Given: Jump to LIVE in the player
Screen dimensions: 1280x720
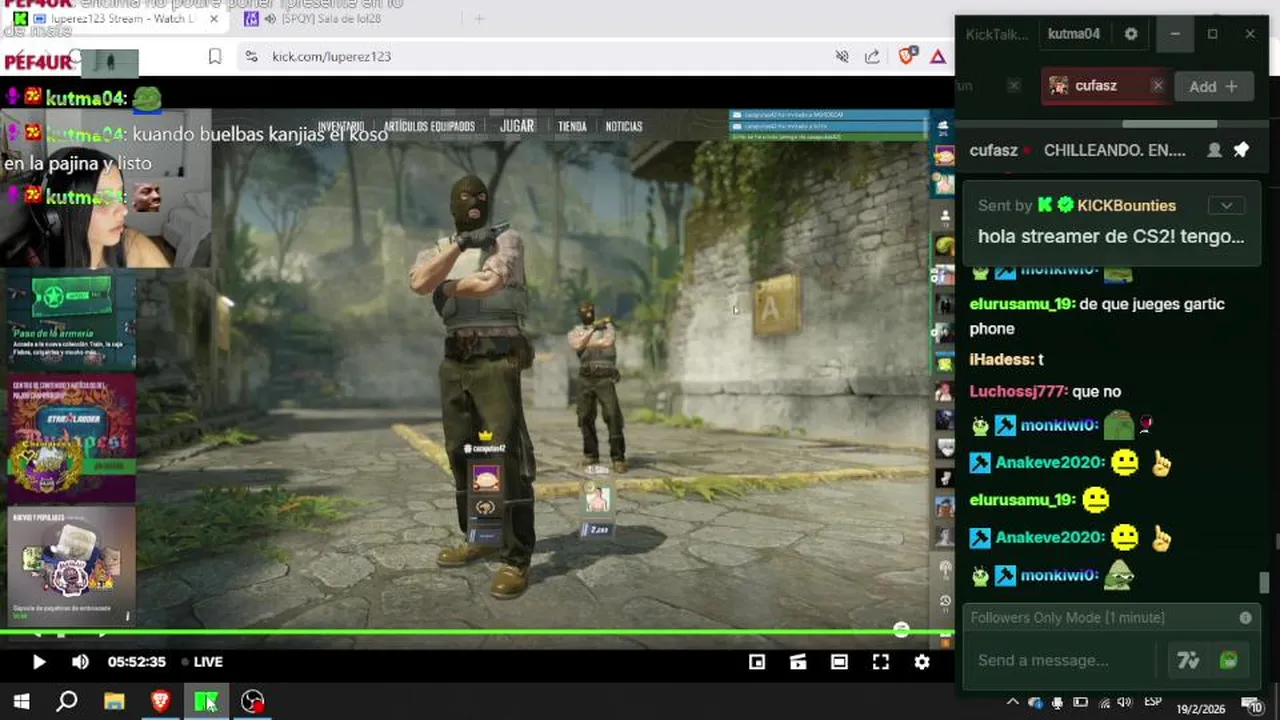Looking at the screenshot, I should (203, 662).
